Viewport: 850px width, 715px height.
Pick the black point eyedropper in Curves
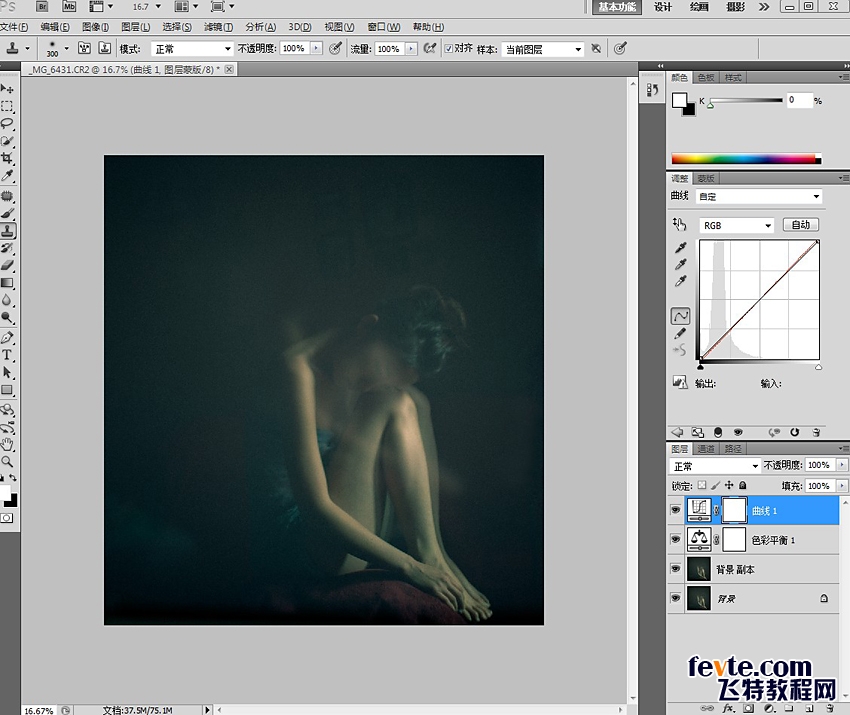(x=680, y=248)
